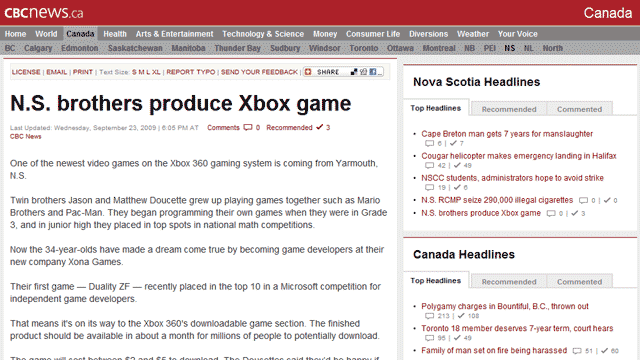Image resolution: width=640 pixels, height=360 pixels.
Task: Click checkmark icon under Toronto 18 headline
Action: point(457,338)
